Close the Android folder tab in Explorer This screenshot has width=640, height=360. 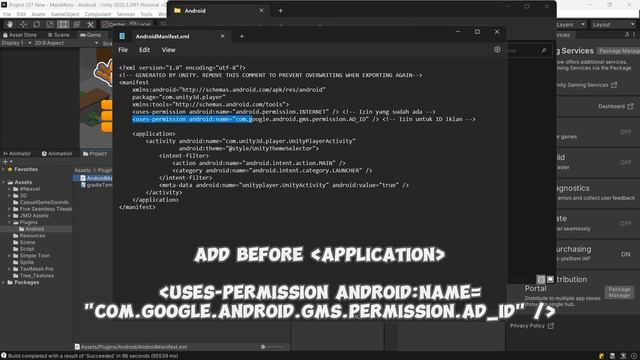(x=261, y=11)
